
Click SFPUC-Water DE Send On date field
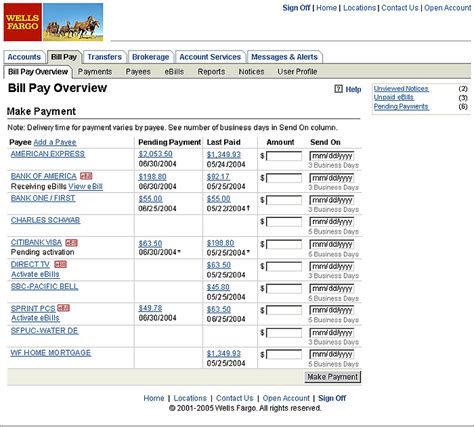click(x=332, y=333)
